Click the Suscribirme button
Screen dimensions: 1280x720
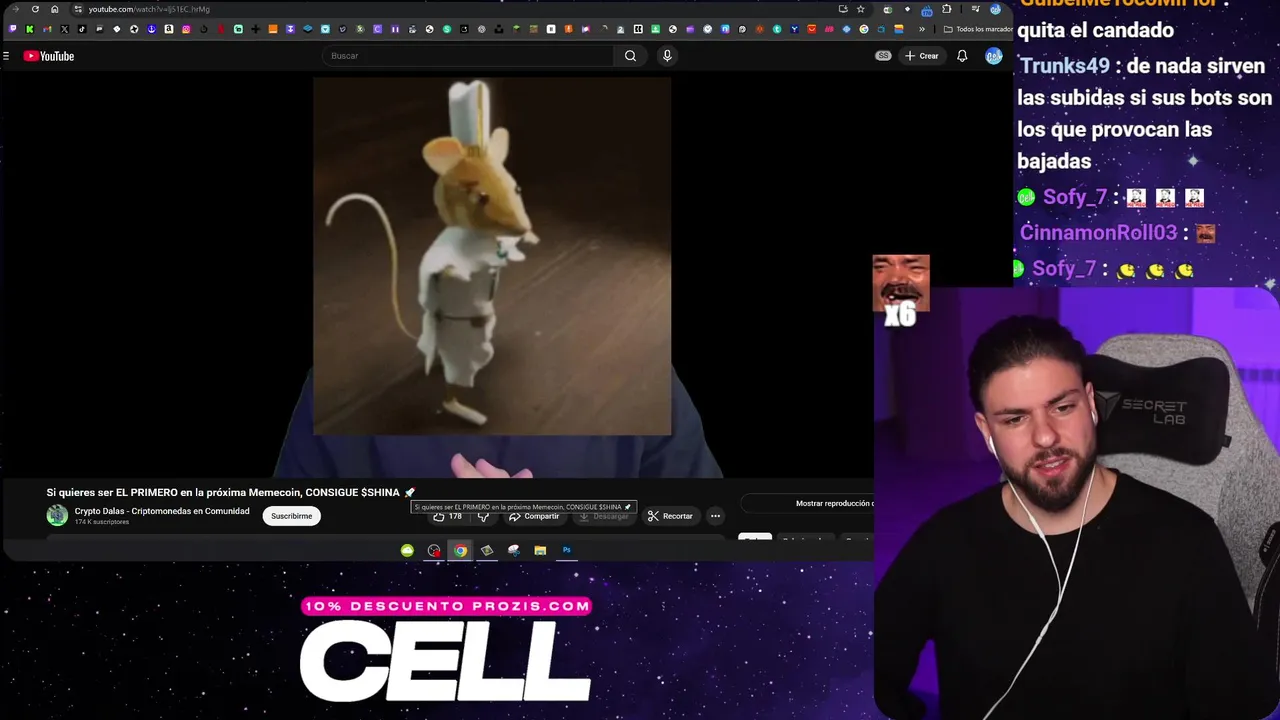(x=292, y=516)
